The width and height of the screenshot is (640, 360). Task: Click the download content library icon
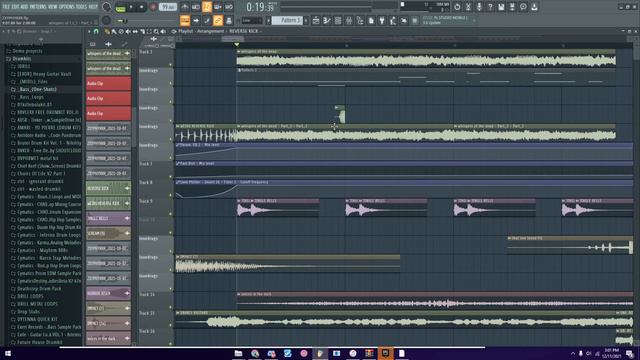pos(534,7)
